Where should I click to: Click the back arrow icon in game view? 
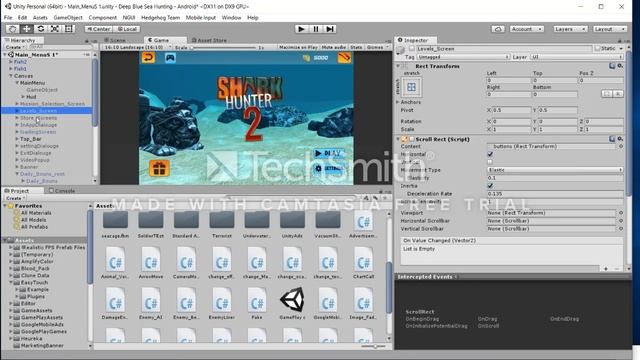click(x=149, y=58)
